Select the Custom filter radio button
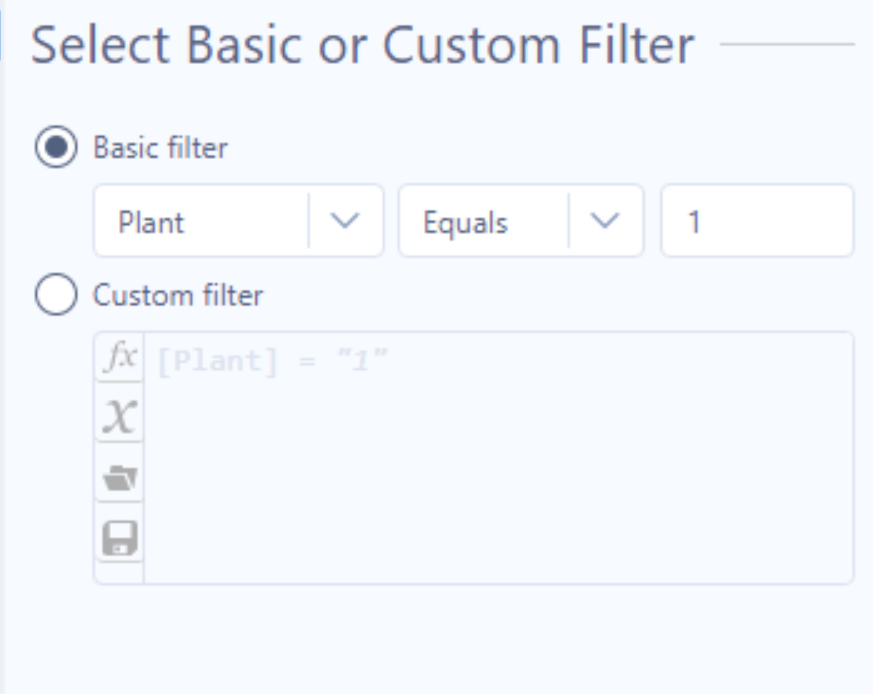873x694 pixels. pos(56,295)
